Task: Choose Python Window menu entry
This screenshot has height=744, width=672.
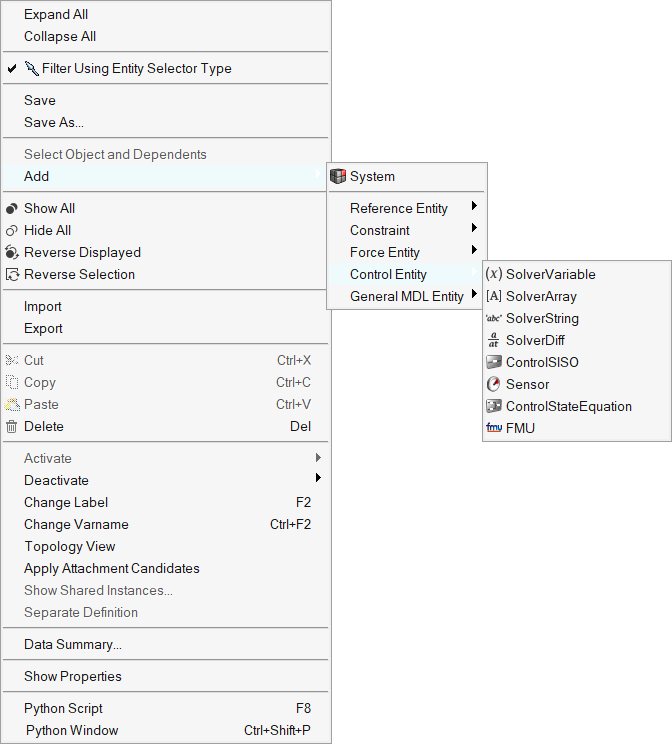Action: coord(72,730)
